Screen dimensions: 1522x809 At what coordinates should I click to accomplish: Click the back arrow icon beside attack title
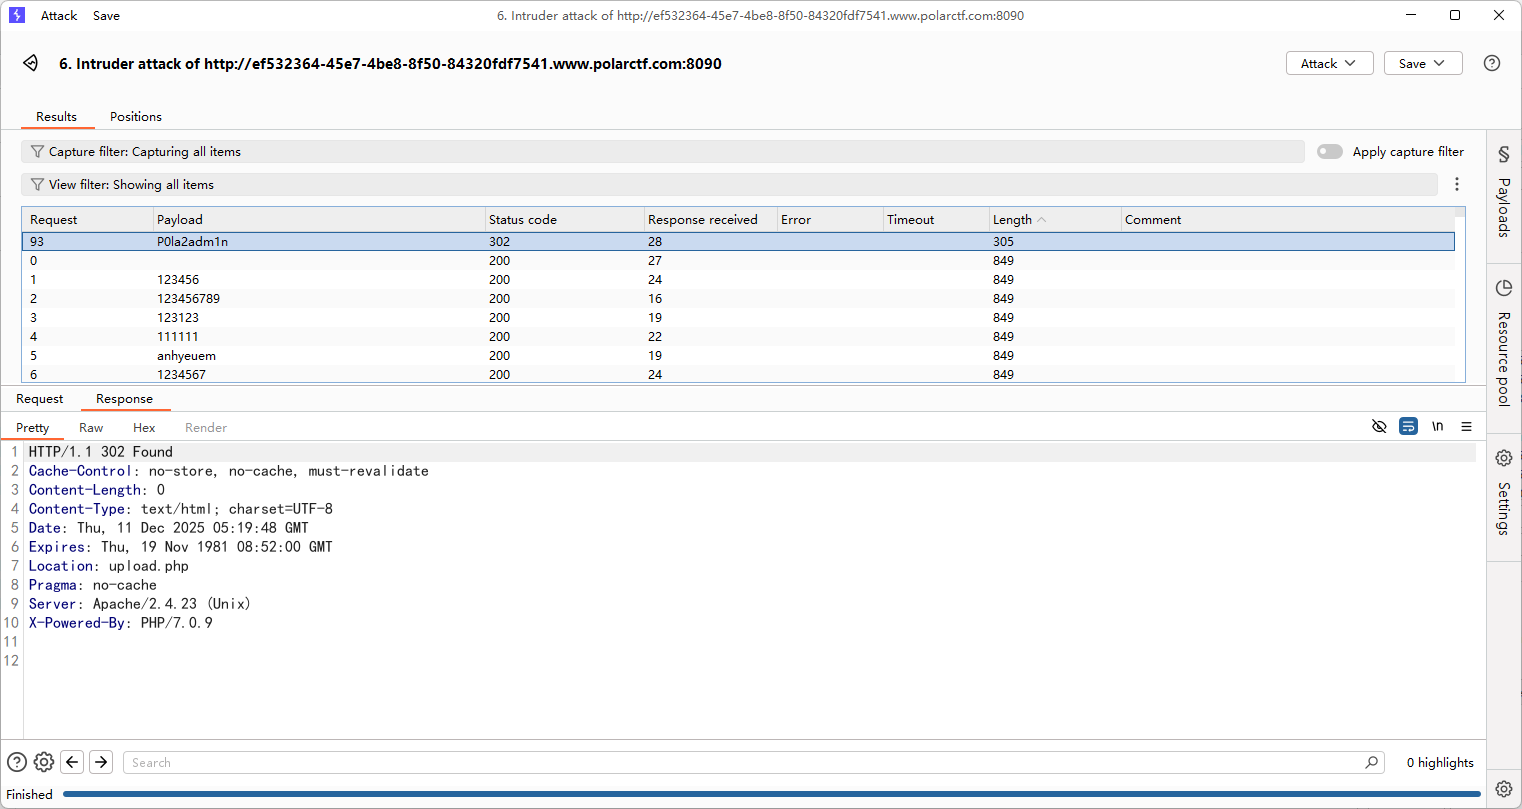coord(31,63)
